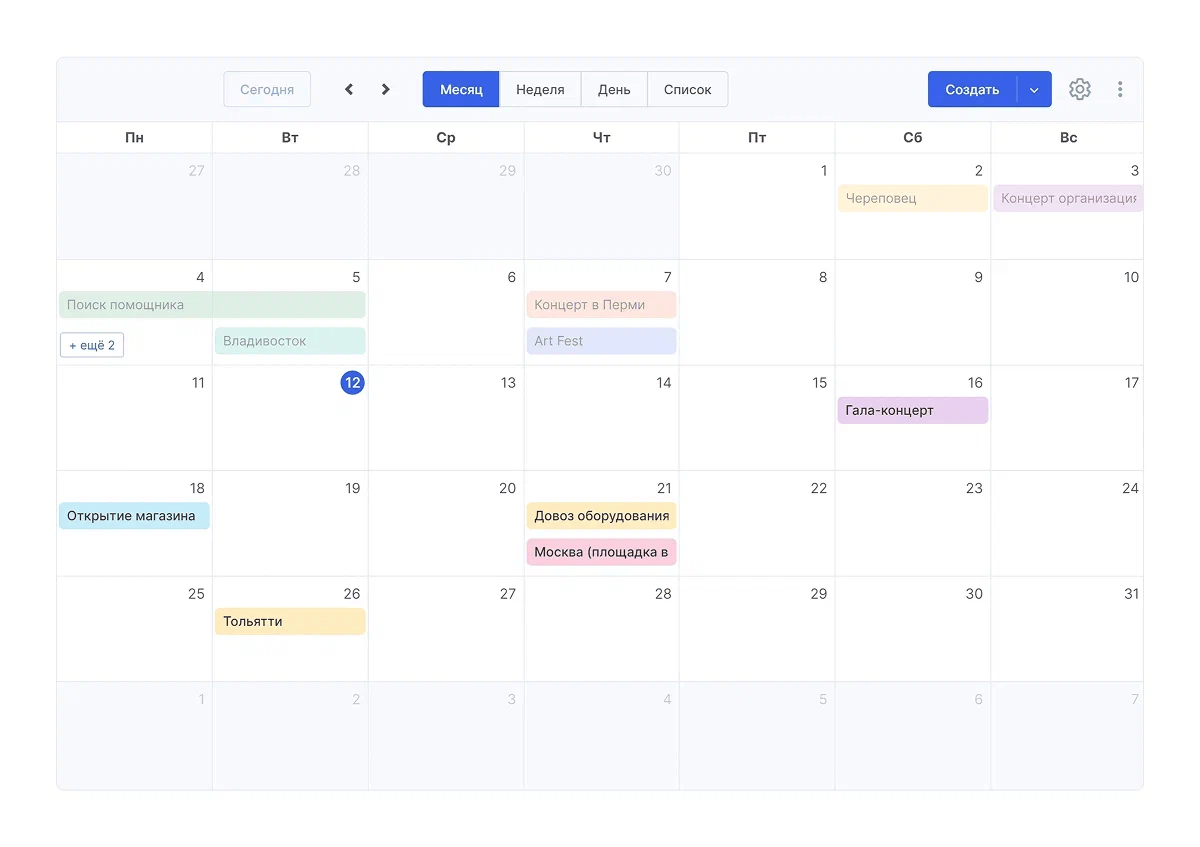Go to next month with right arrow

[386, 89]
